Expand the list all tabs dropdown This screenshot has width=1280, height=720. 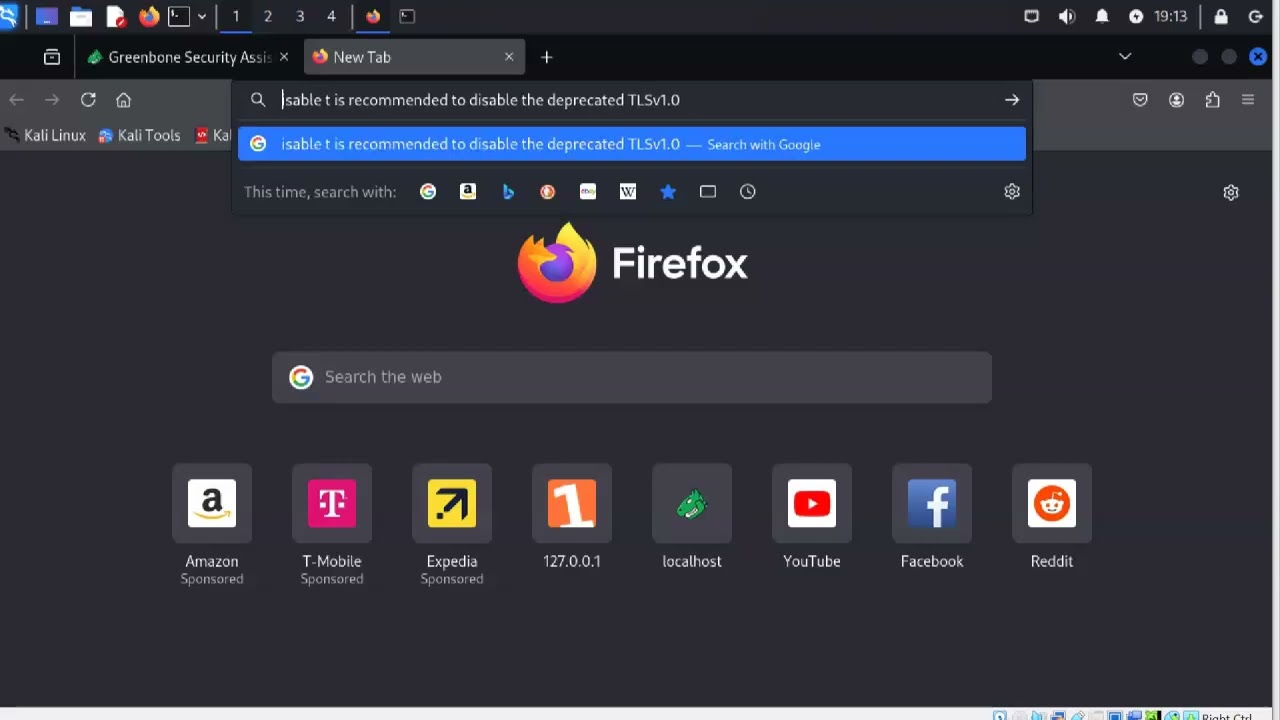[x=1125, y=57]
